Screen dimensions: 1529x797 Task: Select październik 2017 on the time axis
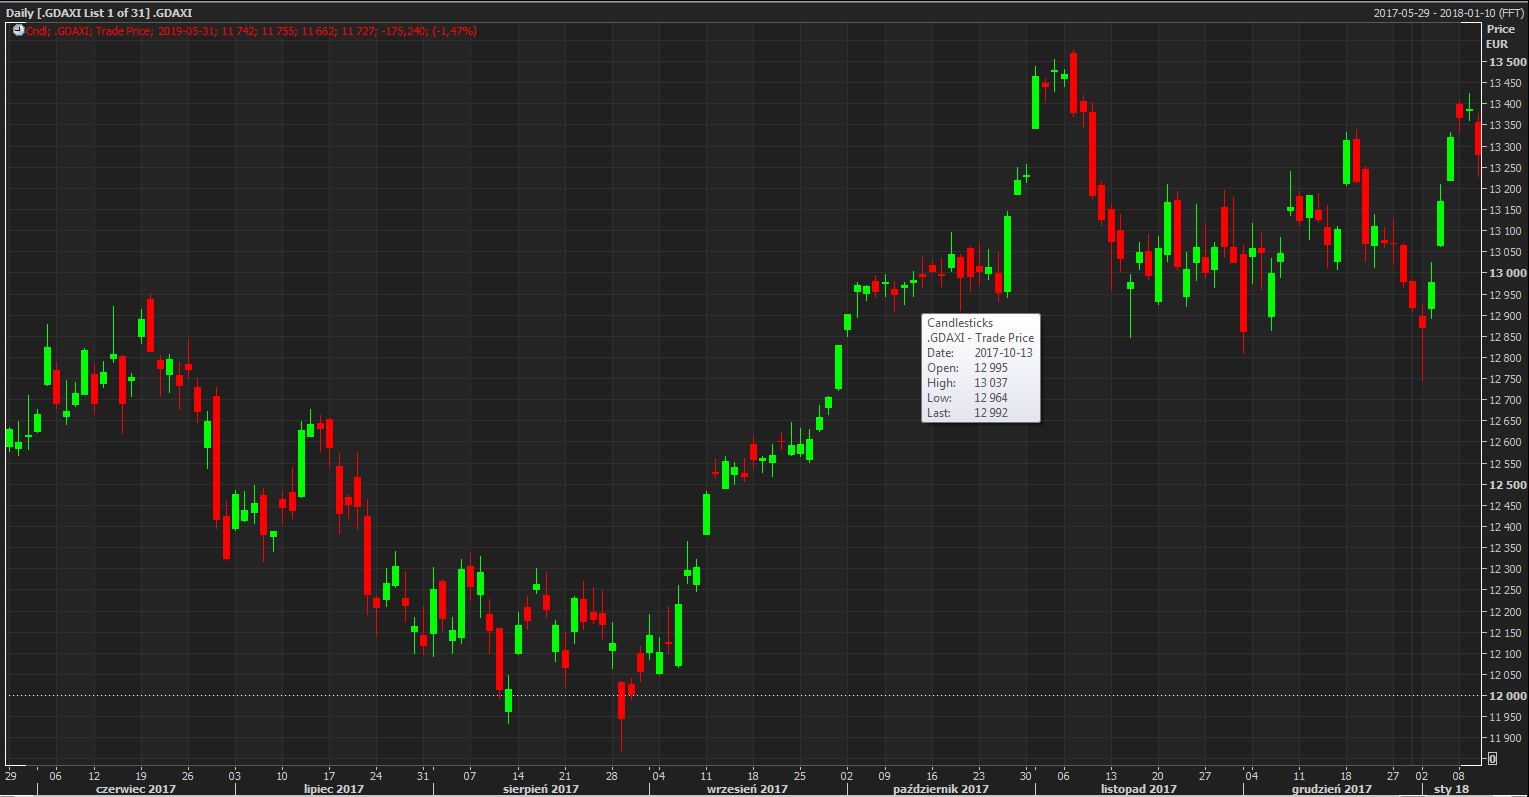[x=940, y=789]
